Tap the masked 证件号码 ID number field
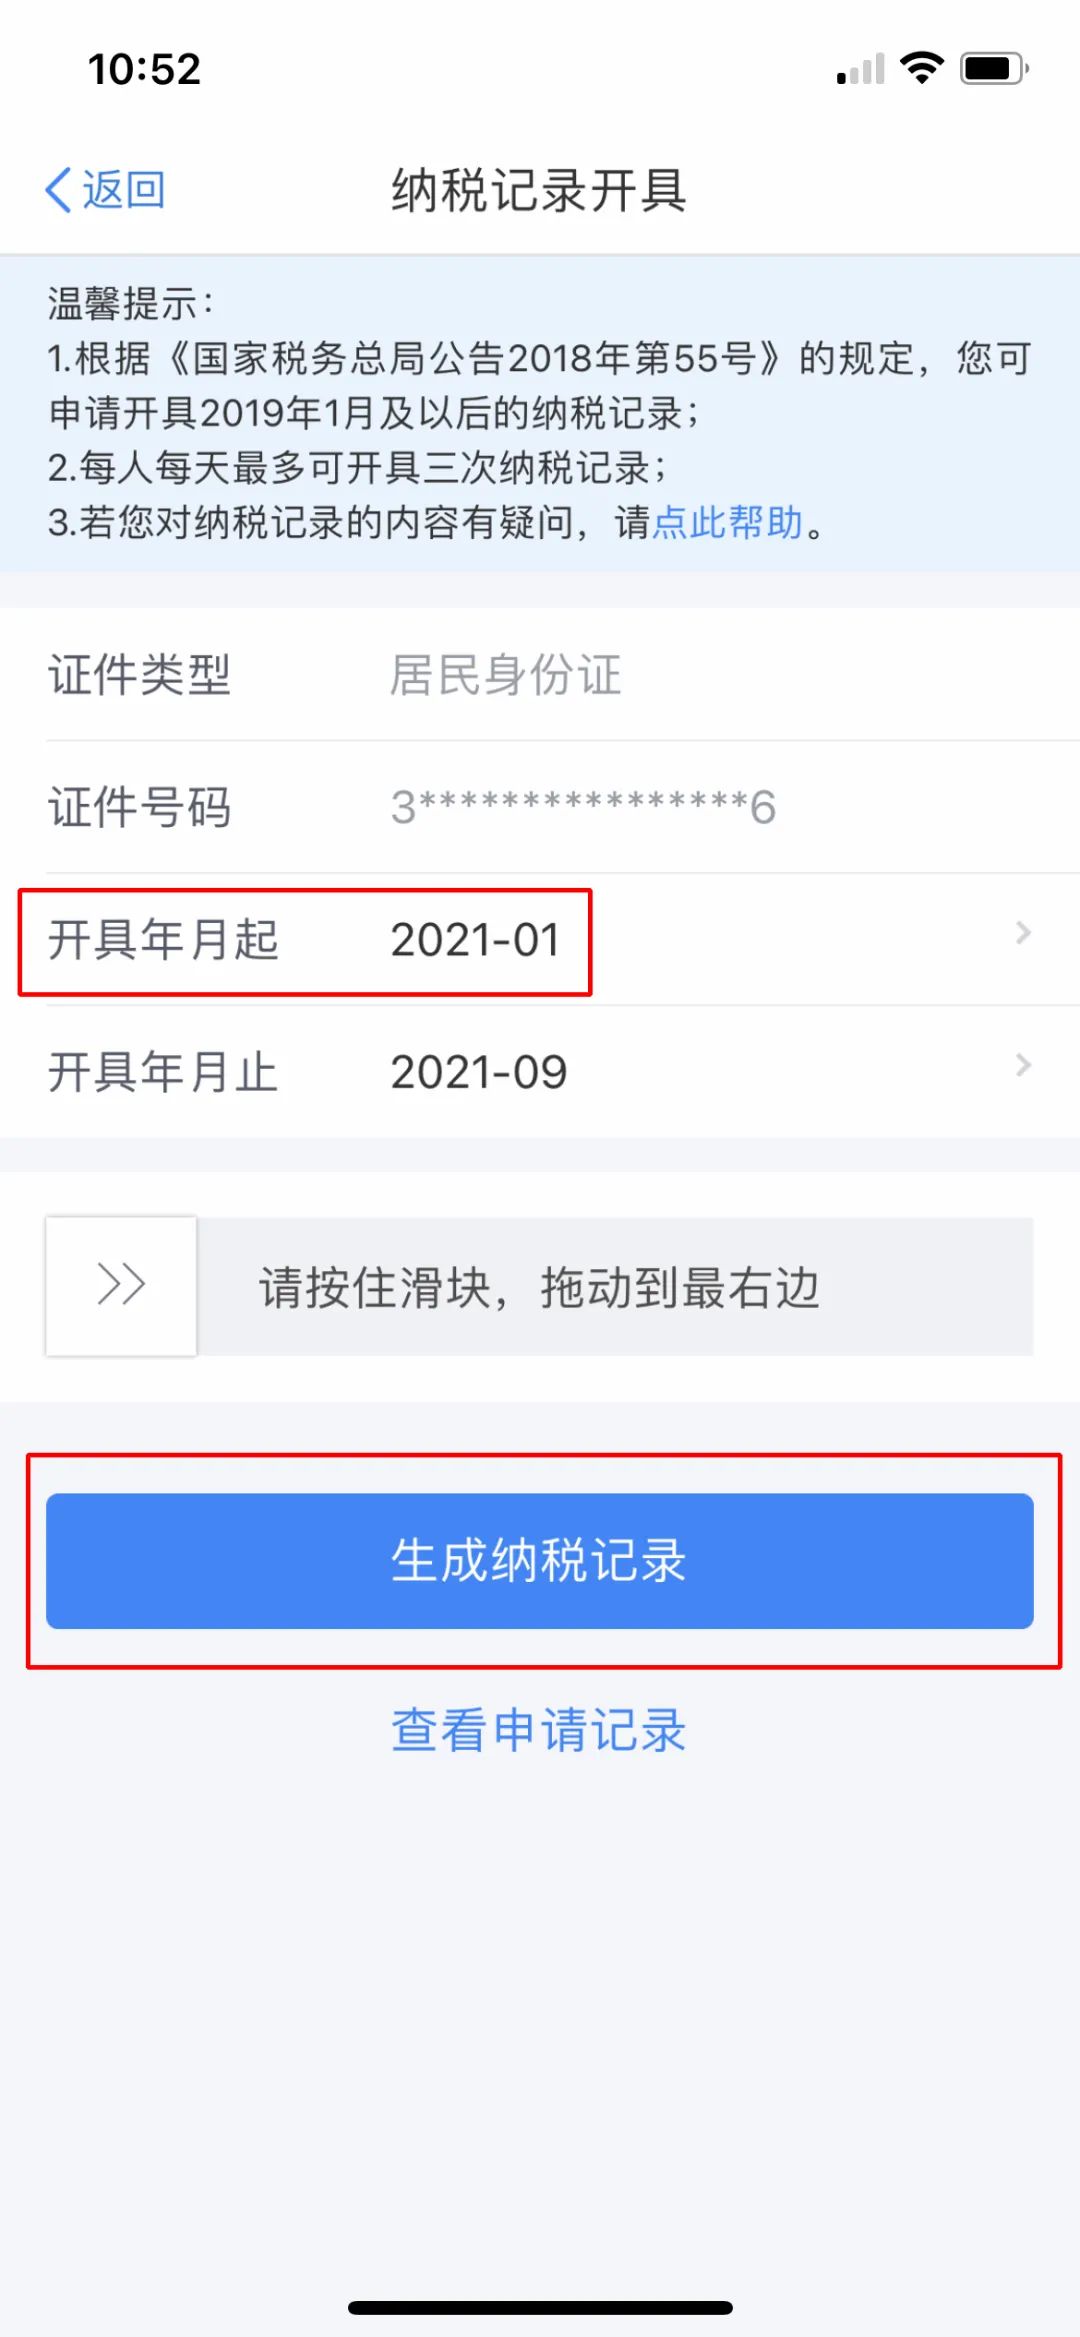1080x2337 pixels. [583, 807]
